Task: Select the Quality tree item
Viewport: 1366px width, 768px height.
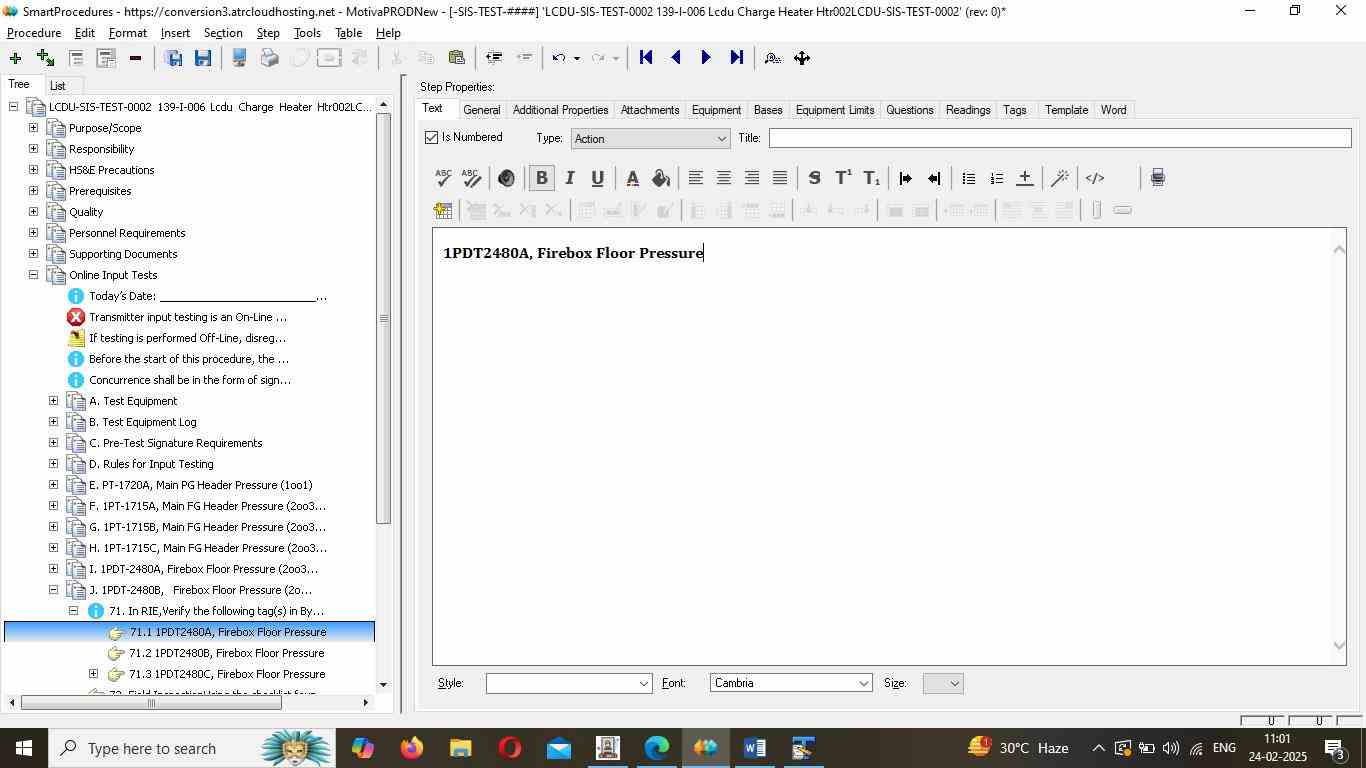Action: click(86, 212)
